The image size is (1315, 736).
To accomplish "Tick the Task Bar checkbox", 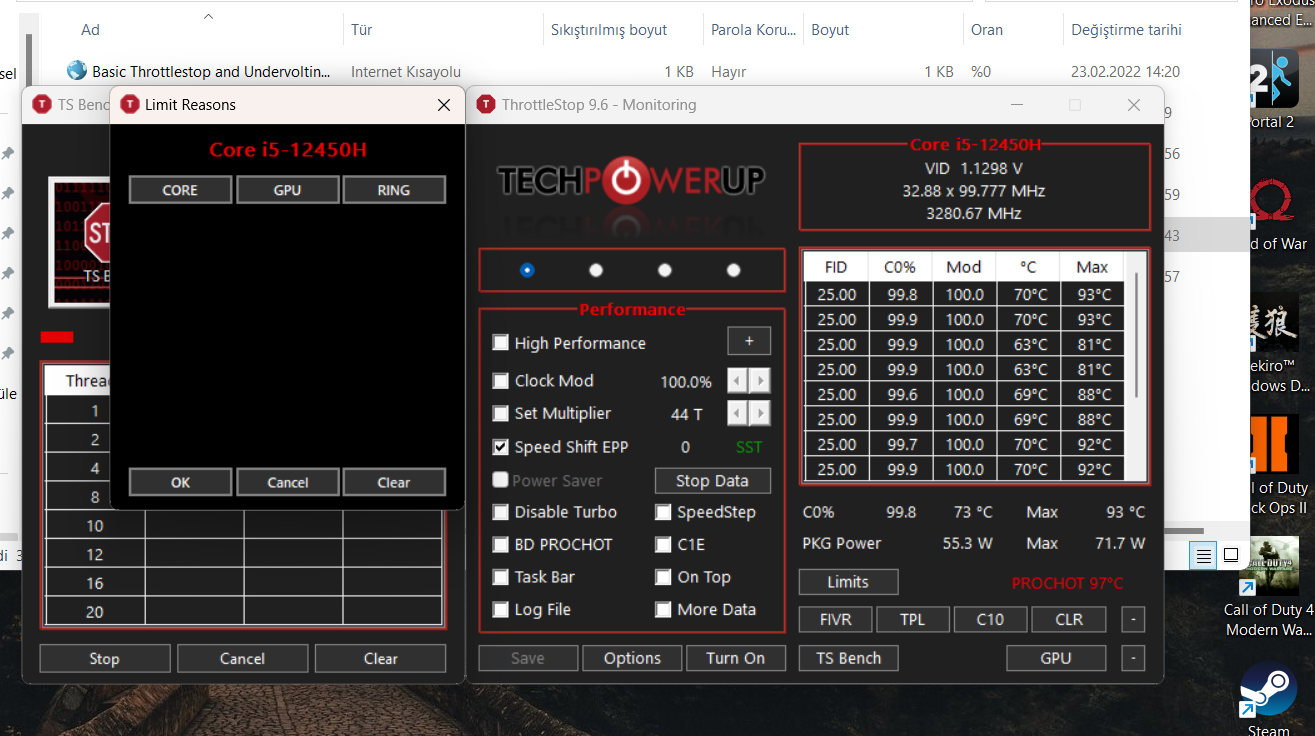I will click(501, 577).
